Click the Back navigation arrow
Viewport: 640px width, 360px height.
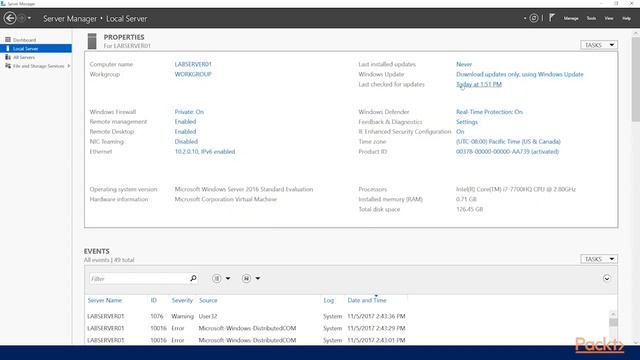[x=10, y=18]
